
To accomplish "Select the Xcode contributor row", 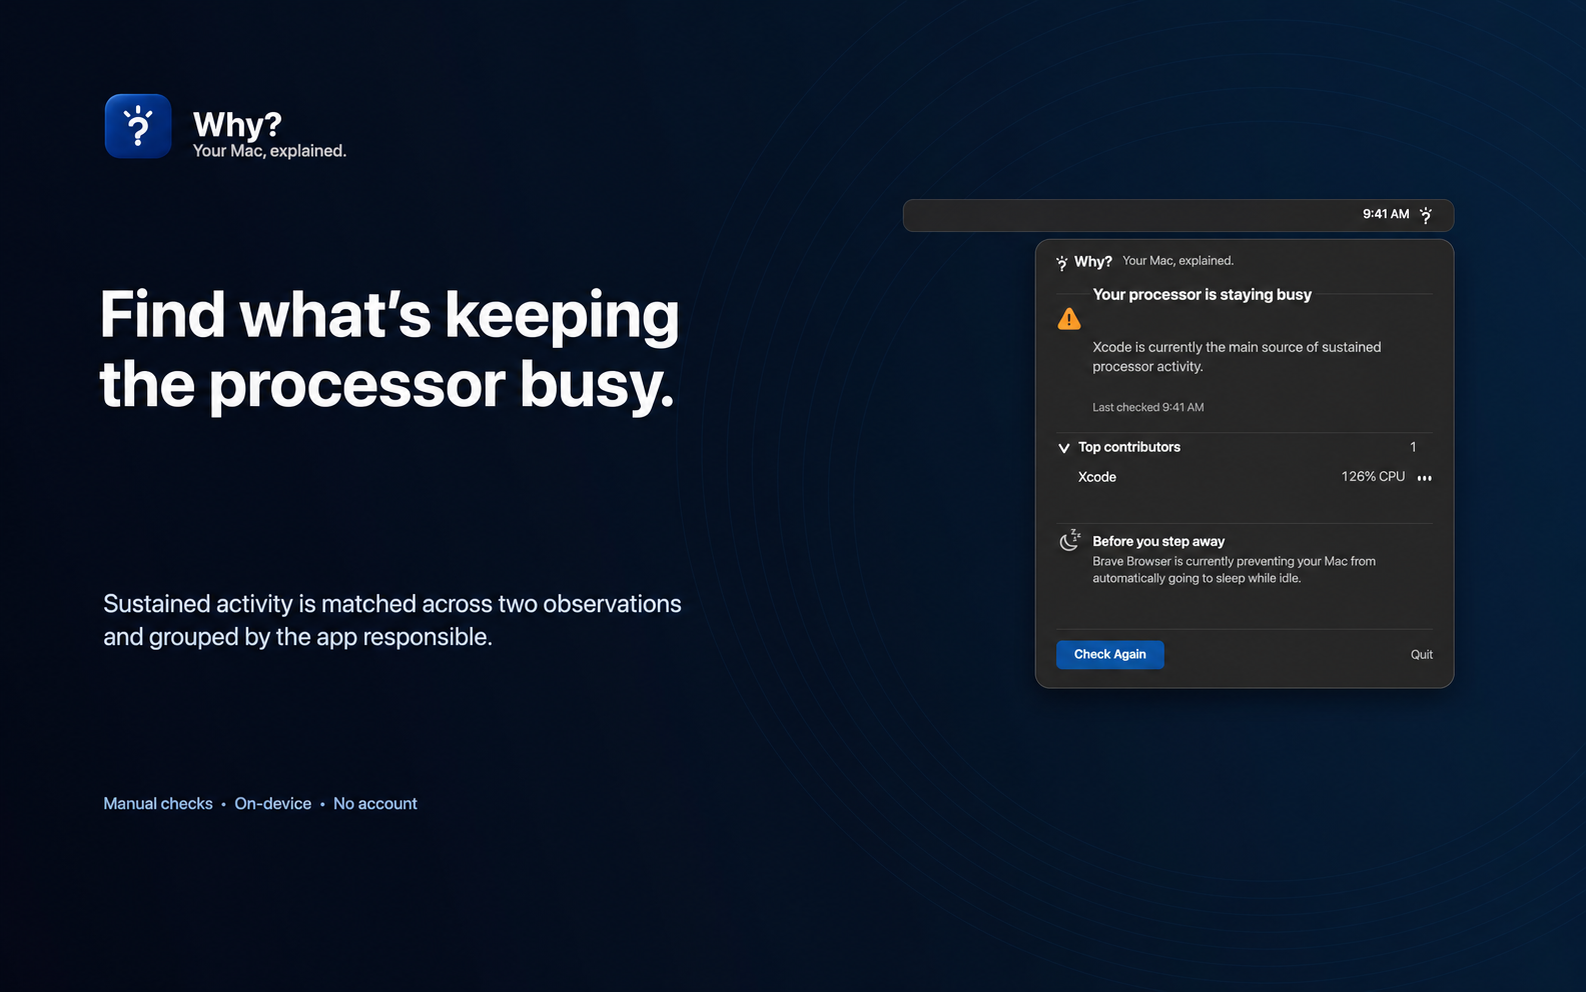I will pyautogui.click(x=1245, y=477).
